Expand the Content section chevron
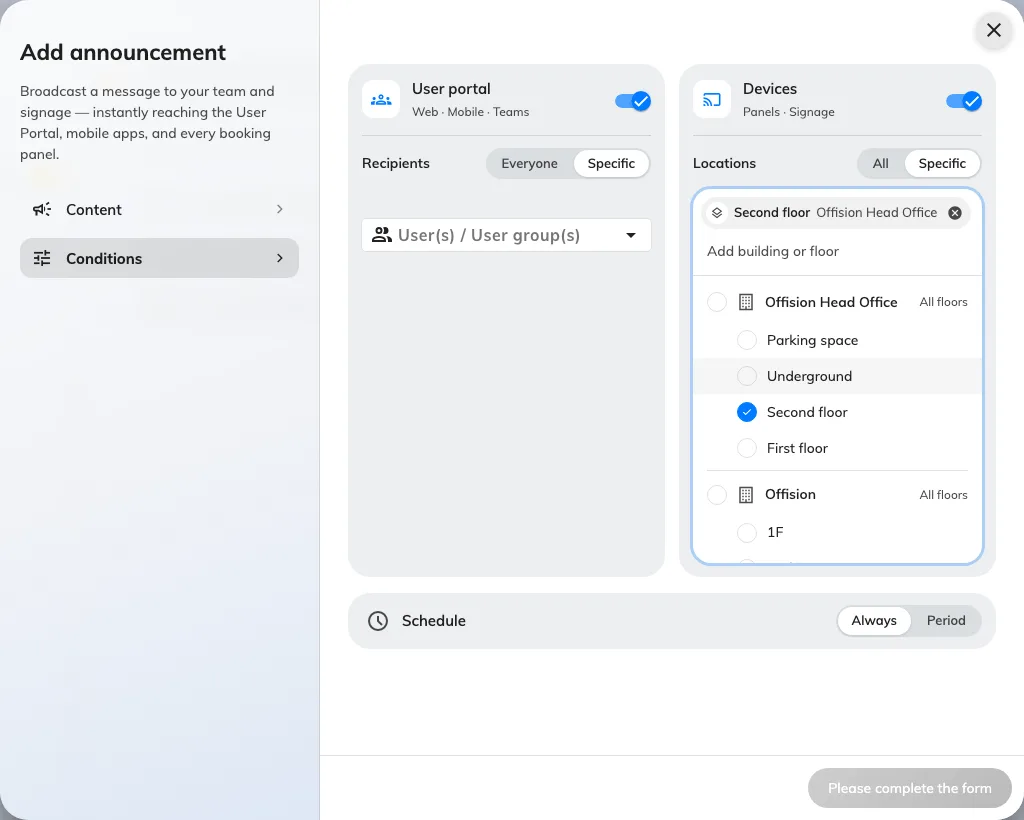This screenshot has height=820, width=1024. pyautogui.click(x=280, y=209)
